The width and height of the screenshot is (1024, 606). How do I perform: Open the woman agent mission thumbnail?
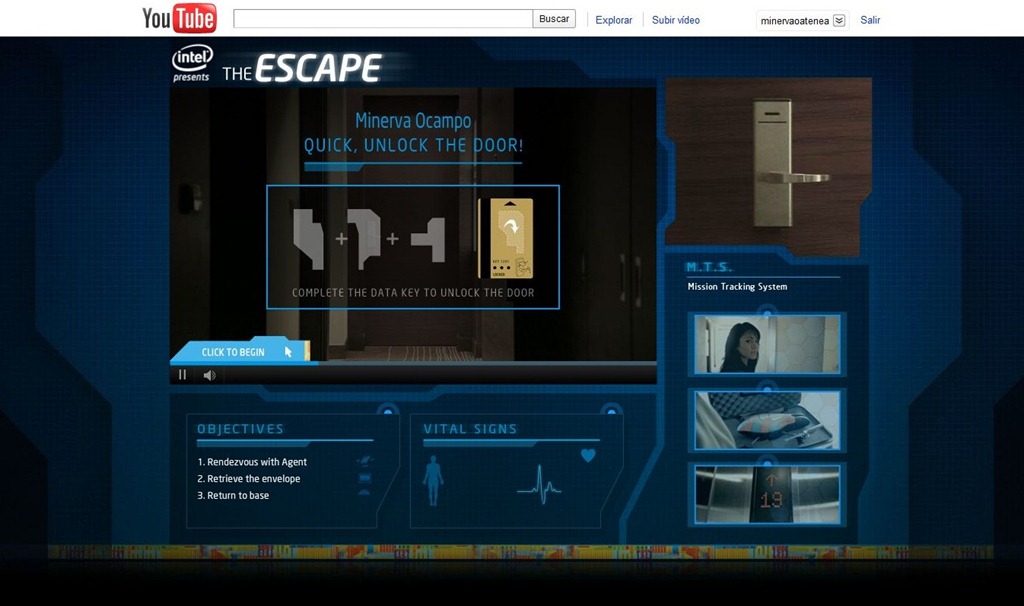tap(767, 345)
